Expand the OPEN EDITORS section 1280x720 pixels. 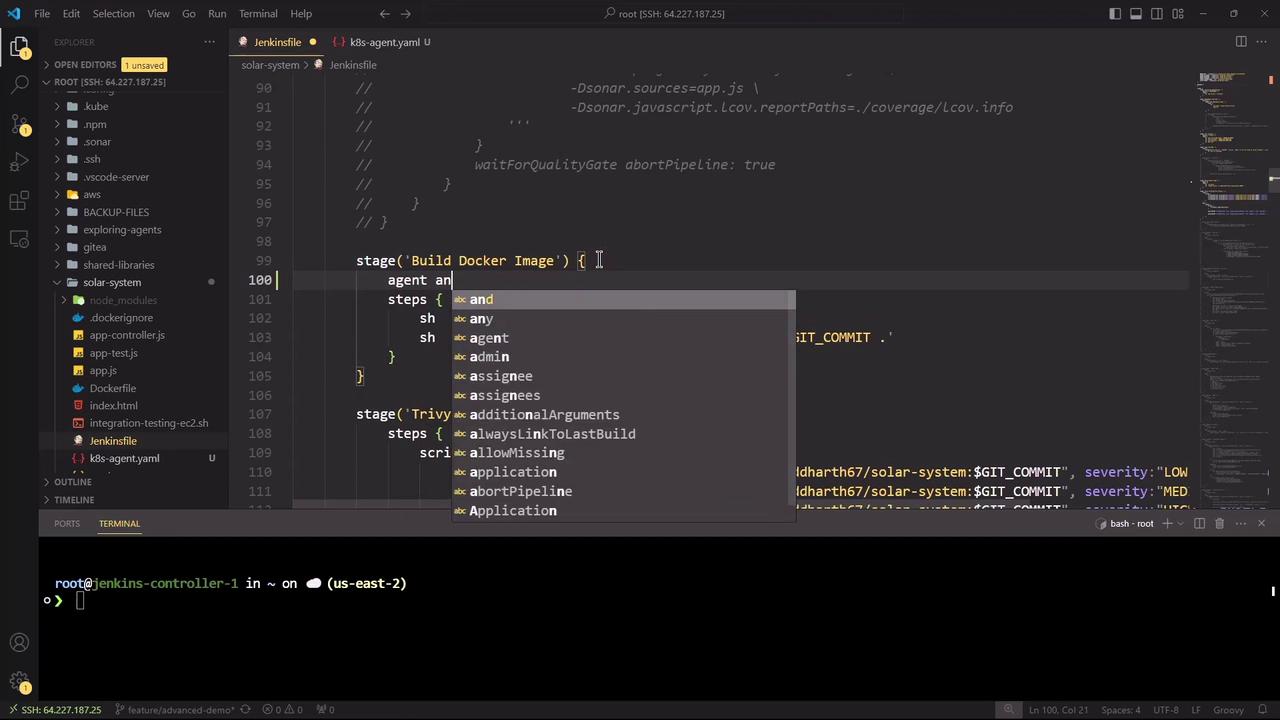click(x=85, y=65)
